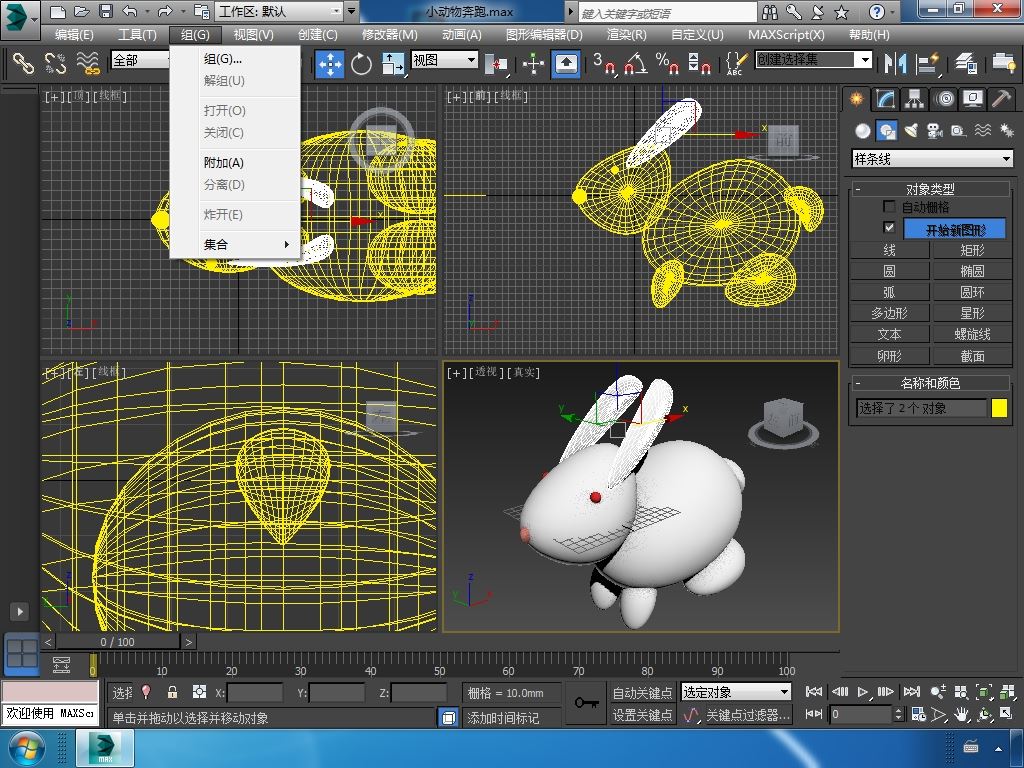Viewport: 1024px width, 768px height.
Task: Choose the Select and Rotate tool
Action: tap(360, 63)
